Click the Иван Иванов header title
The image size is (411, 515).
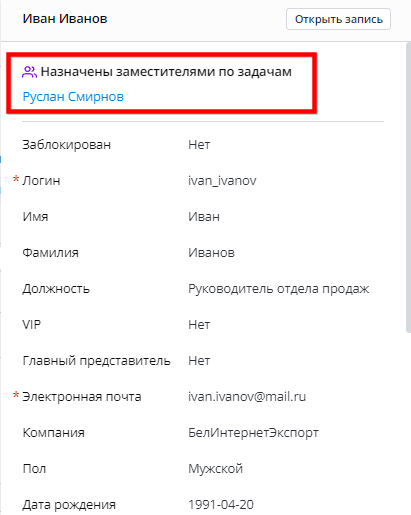65,19
